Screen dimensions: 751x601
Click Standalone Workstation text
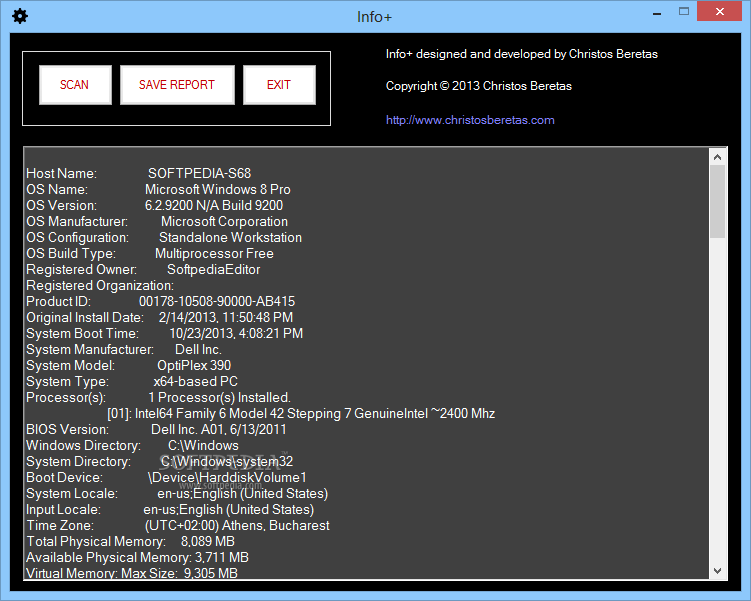[230, 238]
